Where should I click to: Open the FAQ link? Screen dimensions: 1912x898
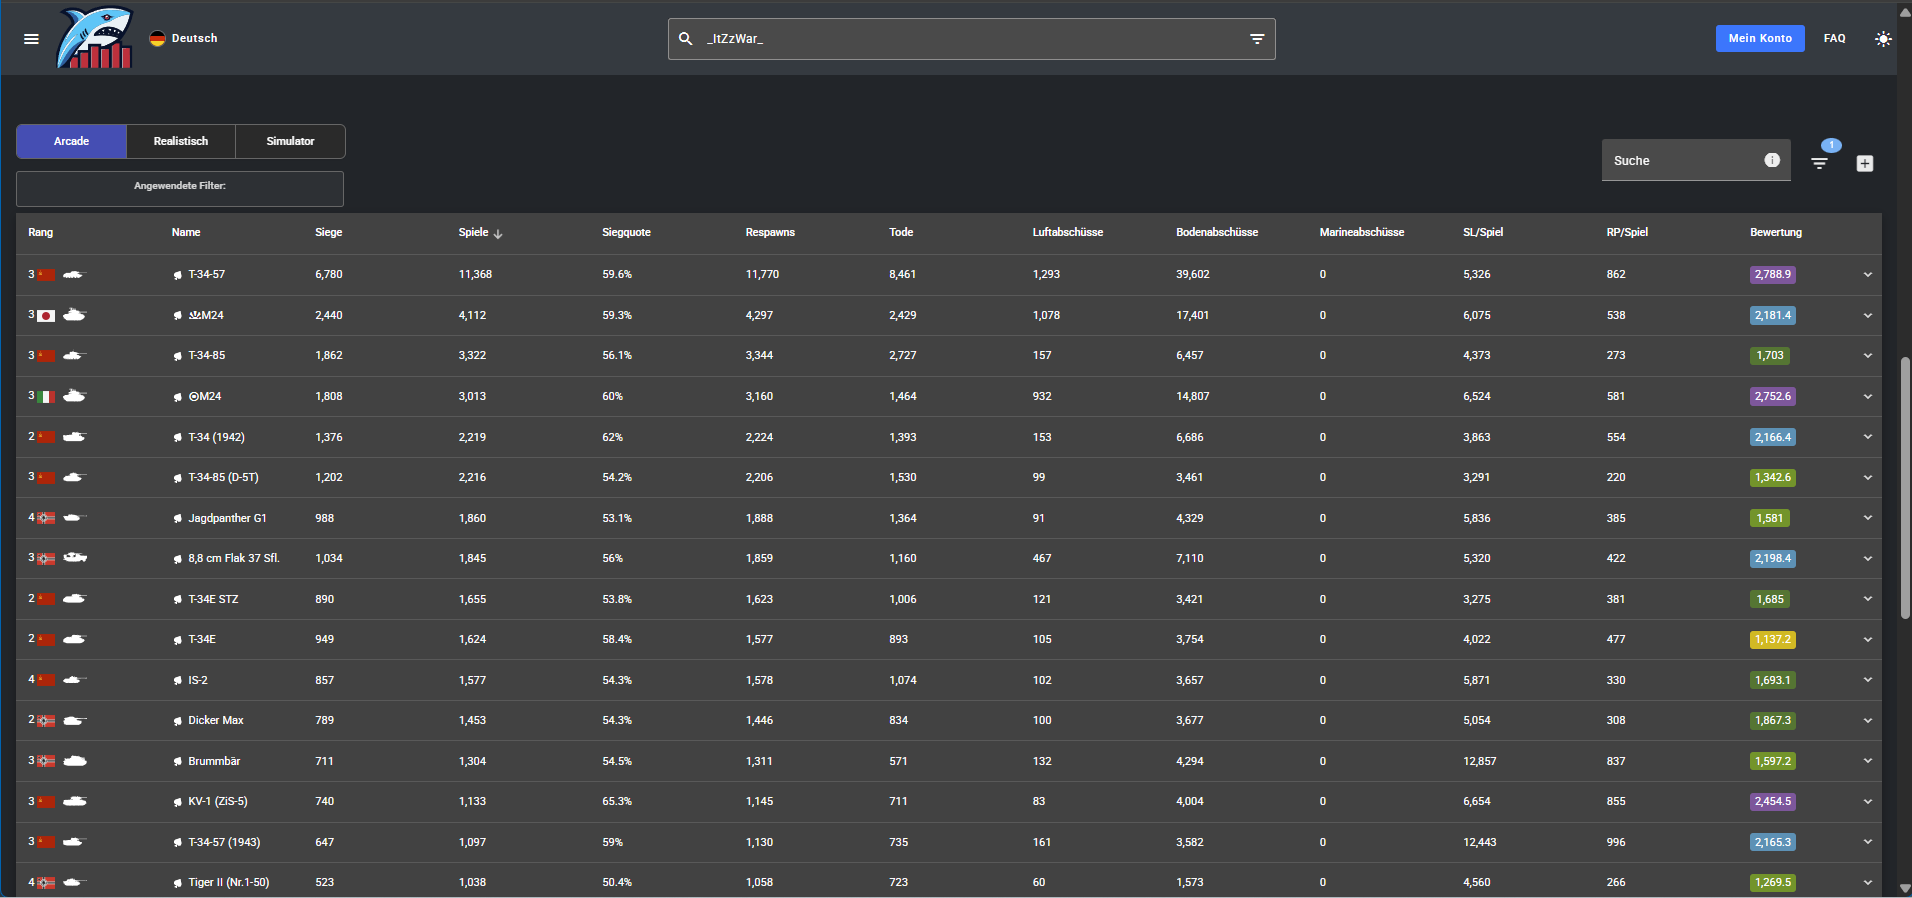1834,39
